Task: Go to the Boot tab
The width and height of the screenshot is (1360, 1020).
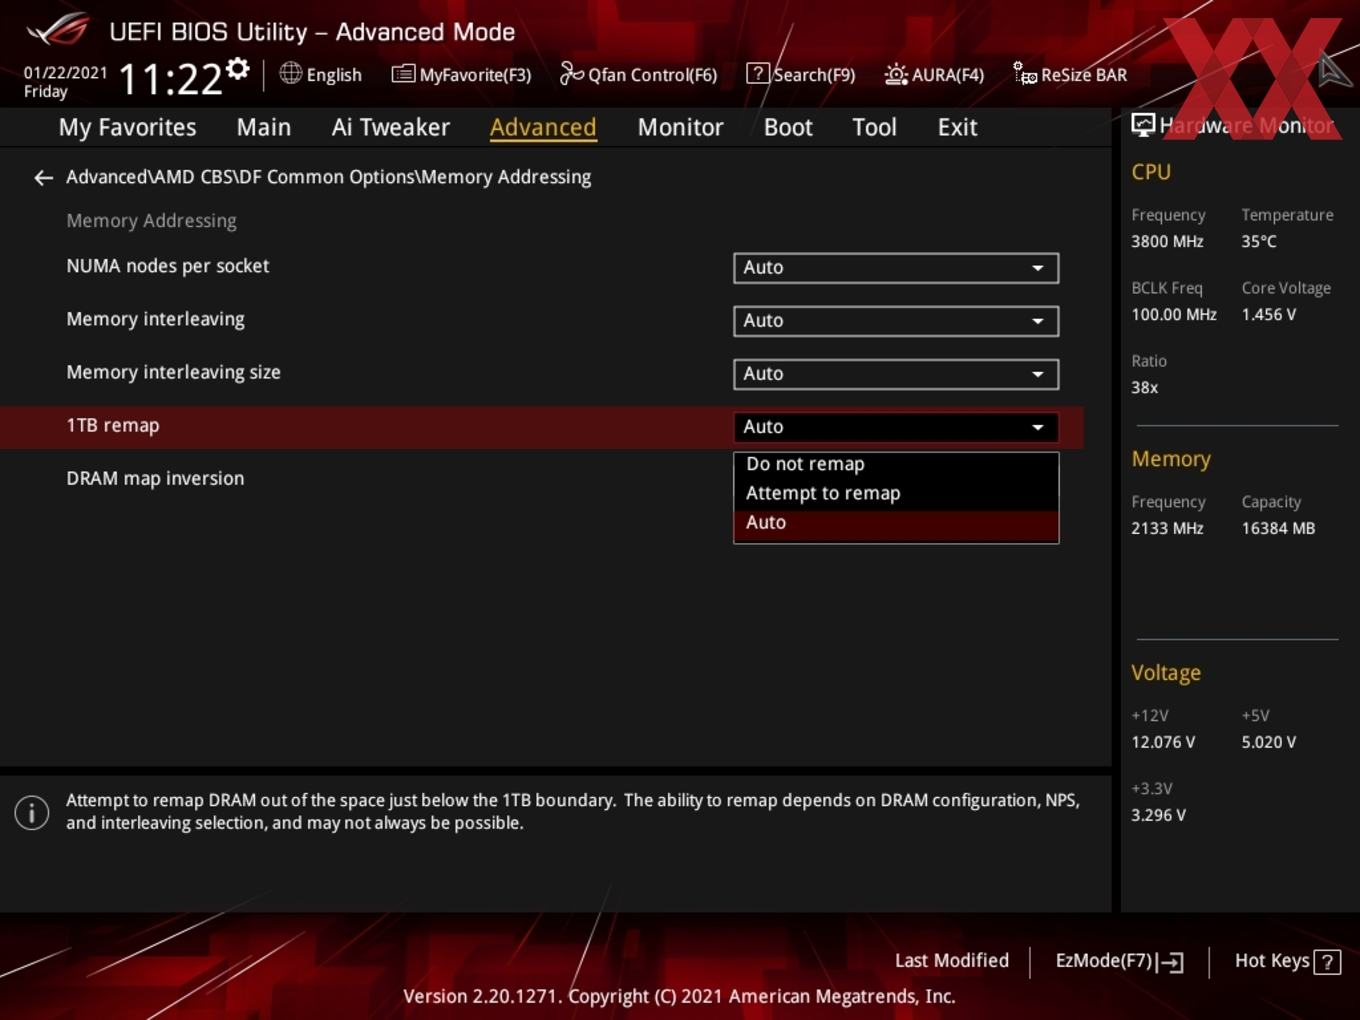Action: point(788,127)
